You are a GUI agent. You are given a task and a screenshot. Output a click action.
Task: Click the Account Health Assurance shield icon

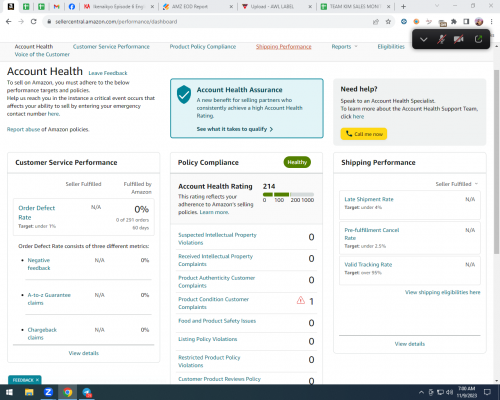click(x=184, y=94)
